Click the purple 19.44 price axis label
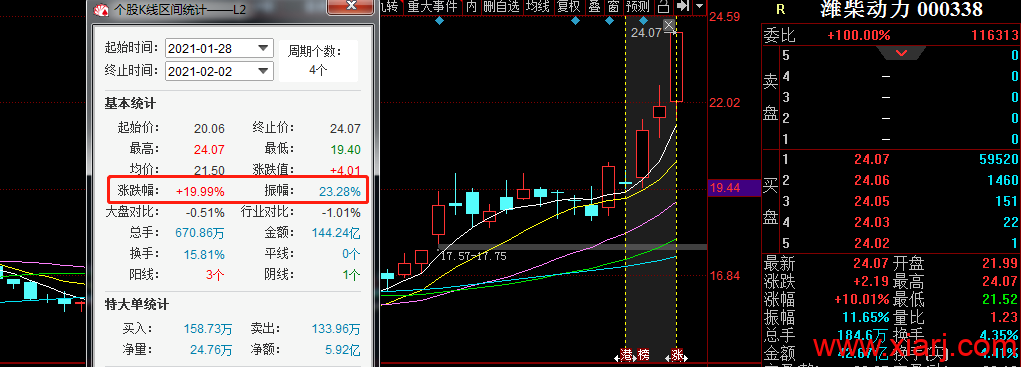Screen dimensions: 1021x367 click(x=732, y=188)
